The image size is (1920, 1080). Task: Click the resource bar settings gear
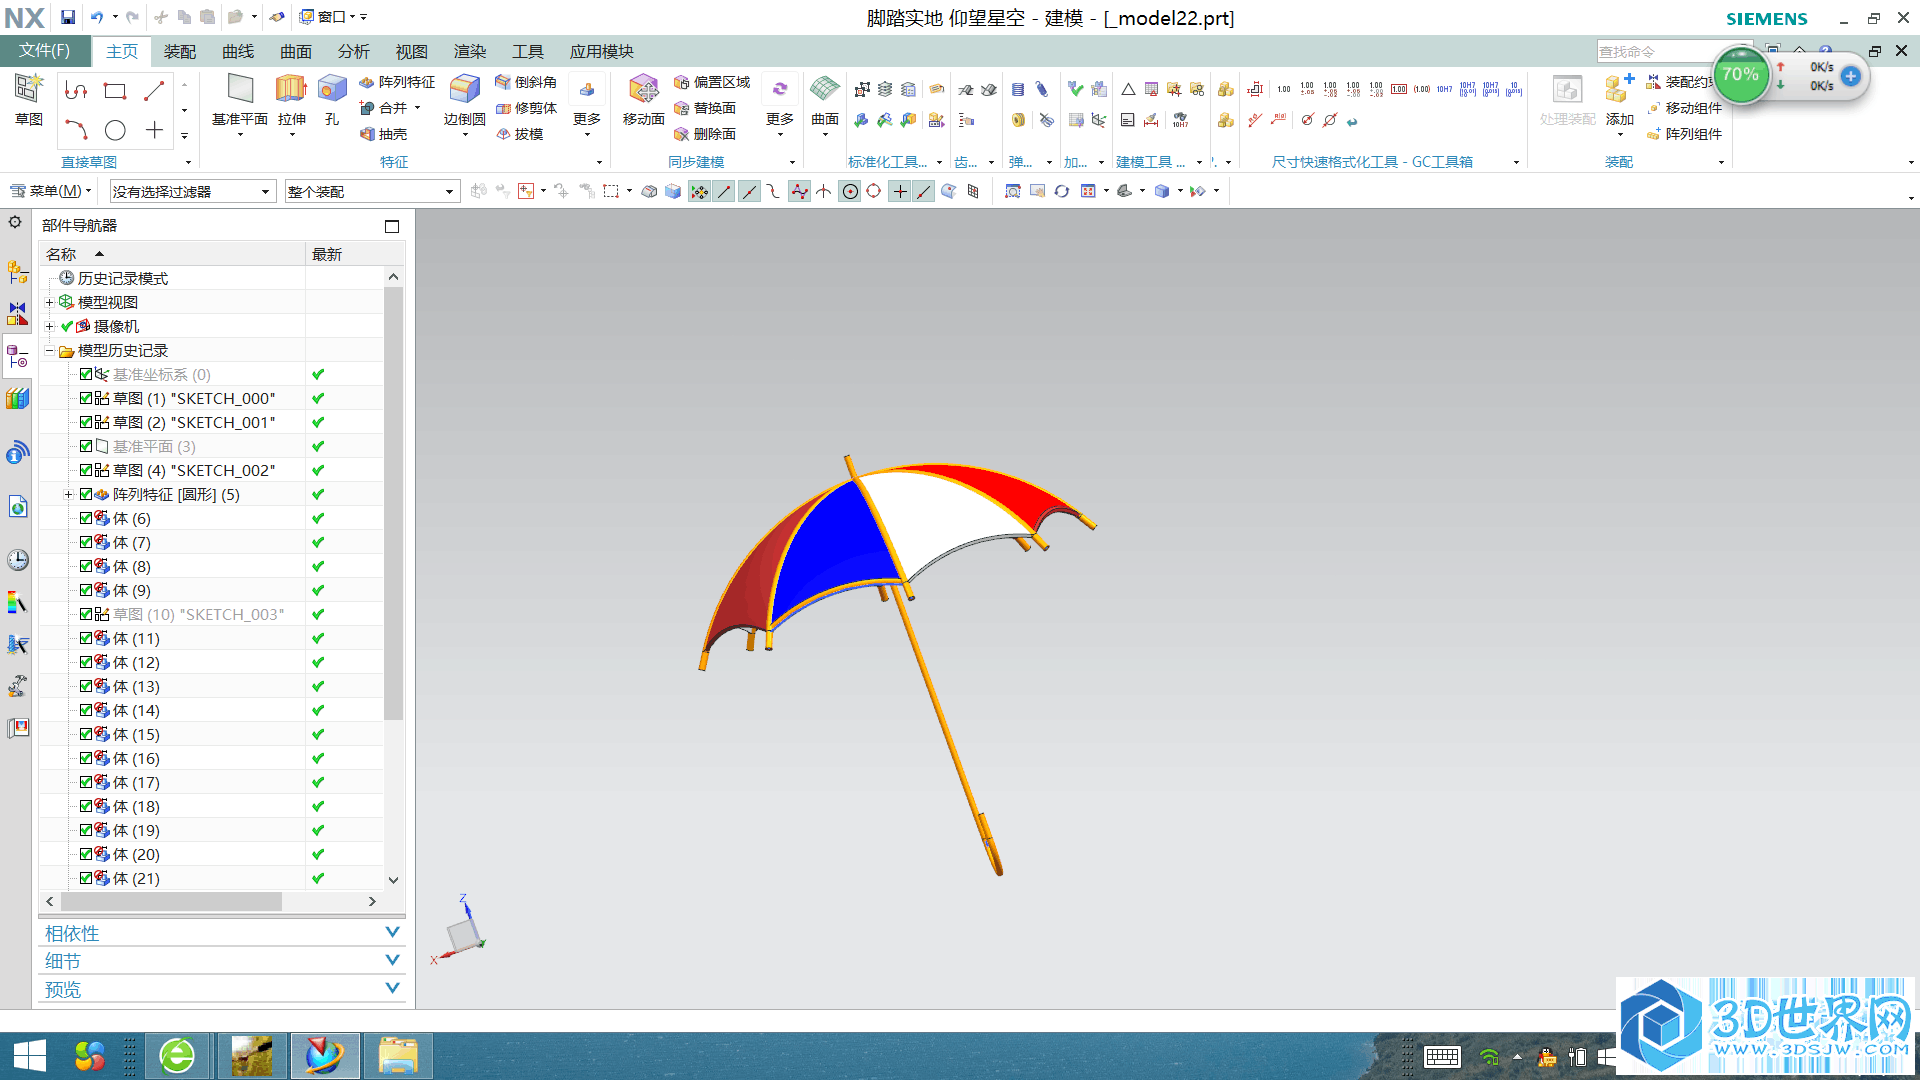click(x=15, y=222)
